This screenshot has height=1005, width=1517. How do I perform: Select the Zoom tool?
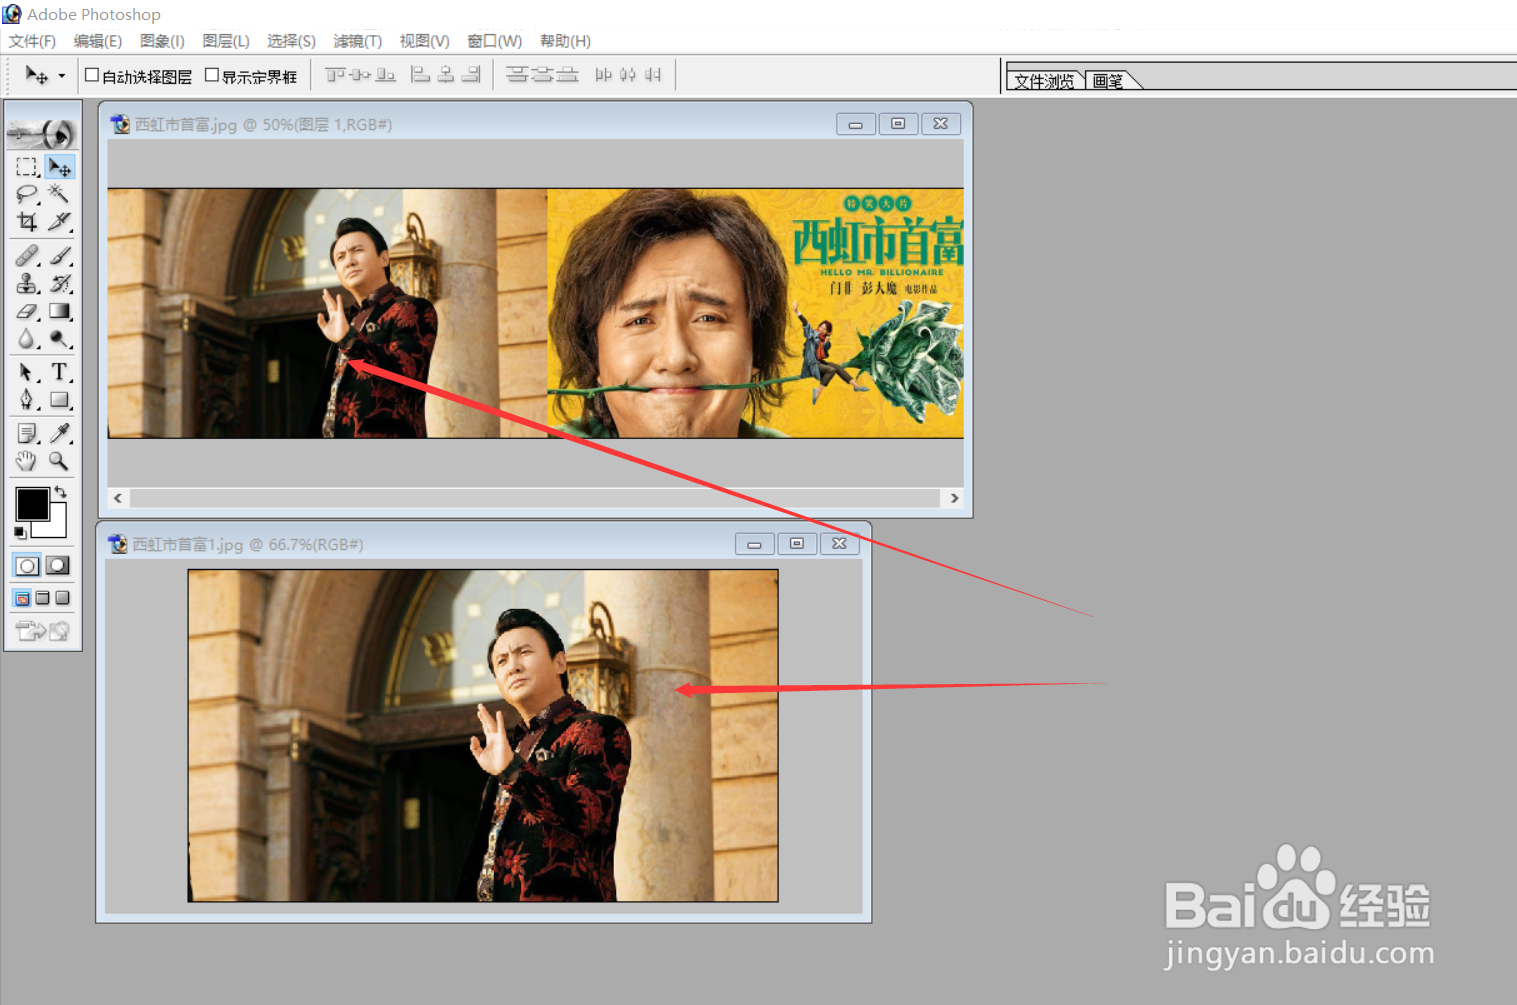tap(60, 461)
